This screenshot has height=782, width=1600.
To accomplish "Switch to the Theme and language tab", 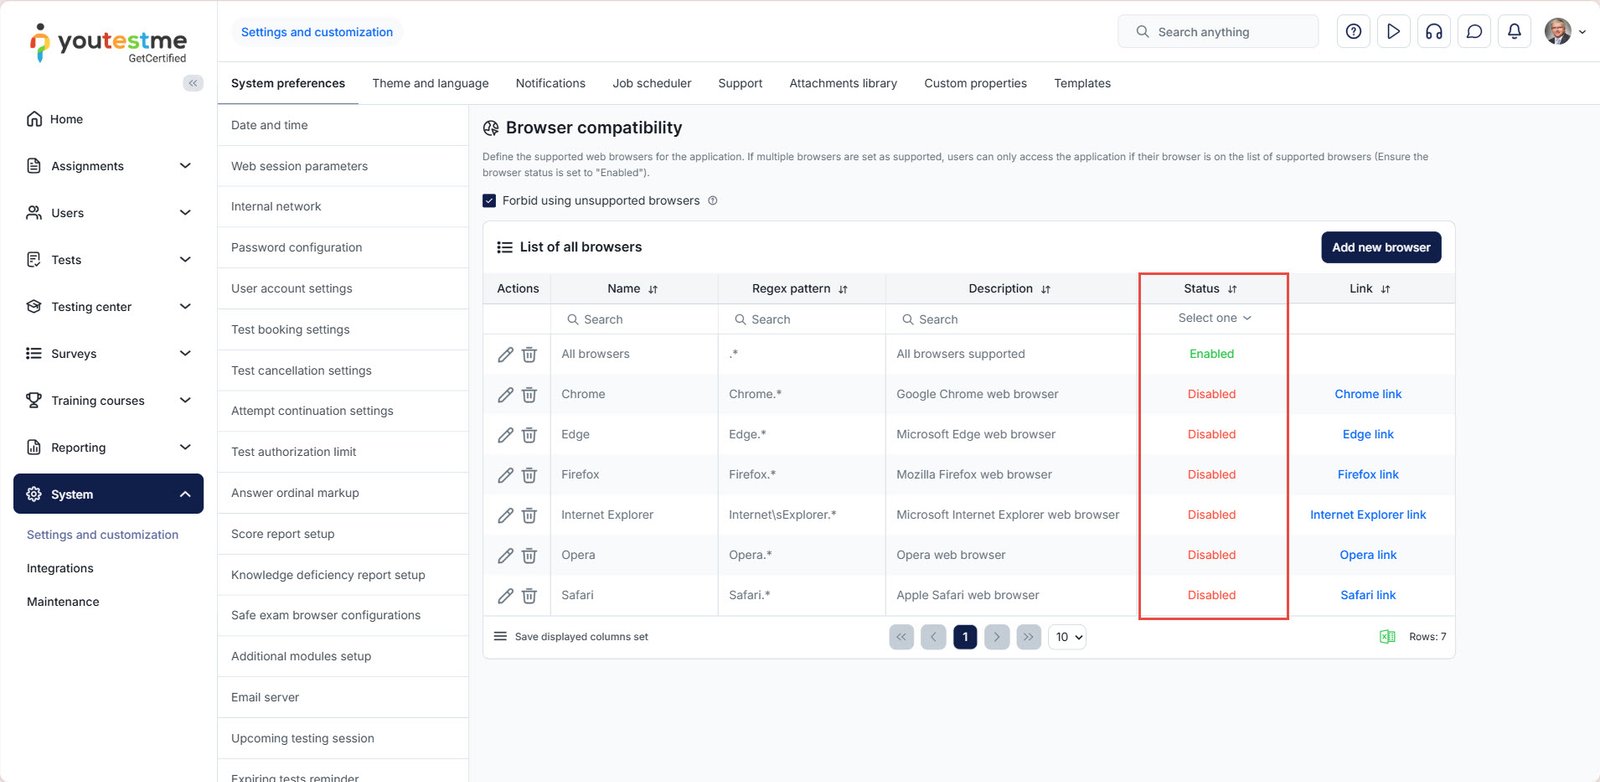I will pyautogui.click(x=430, y=84).
